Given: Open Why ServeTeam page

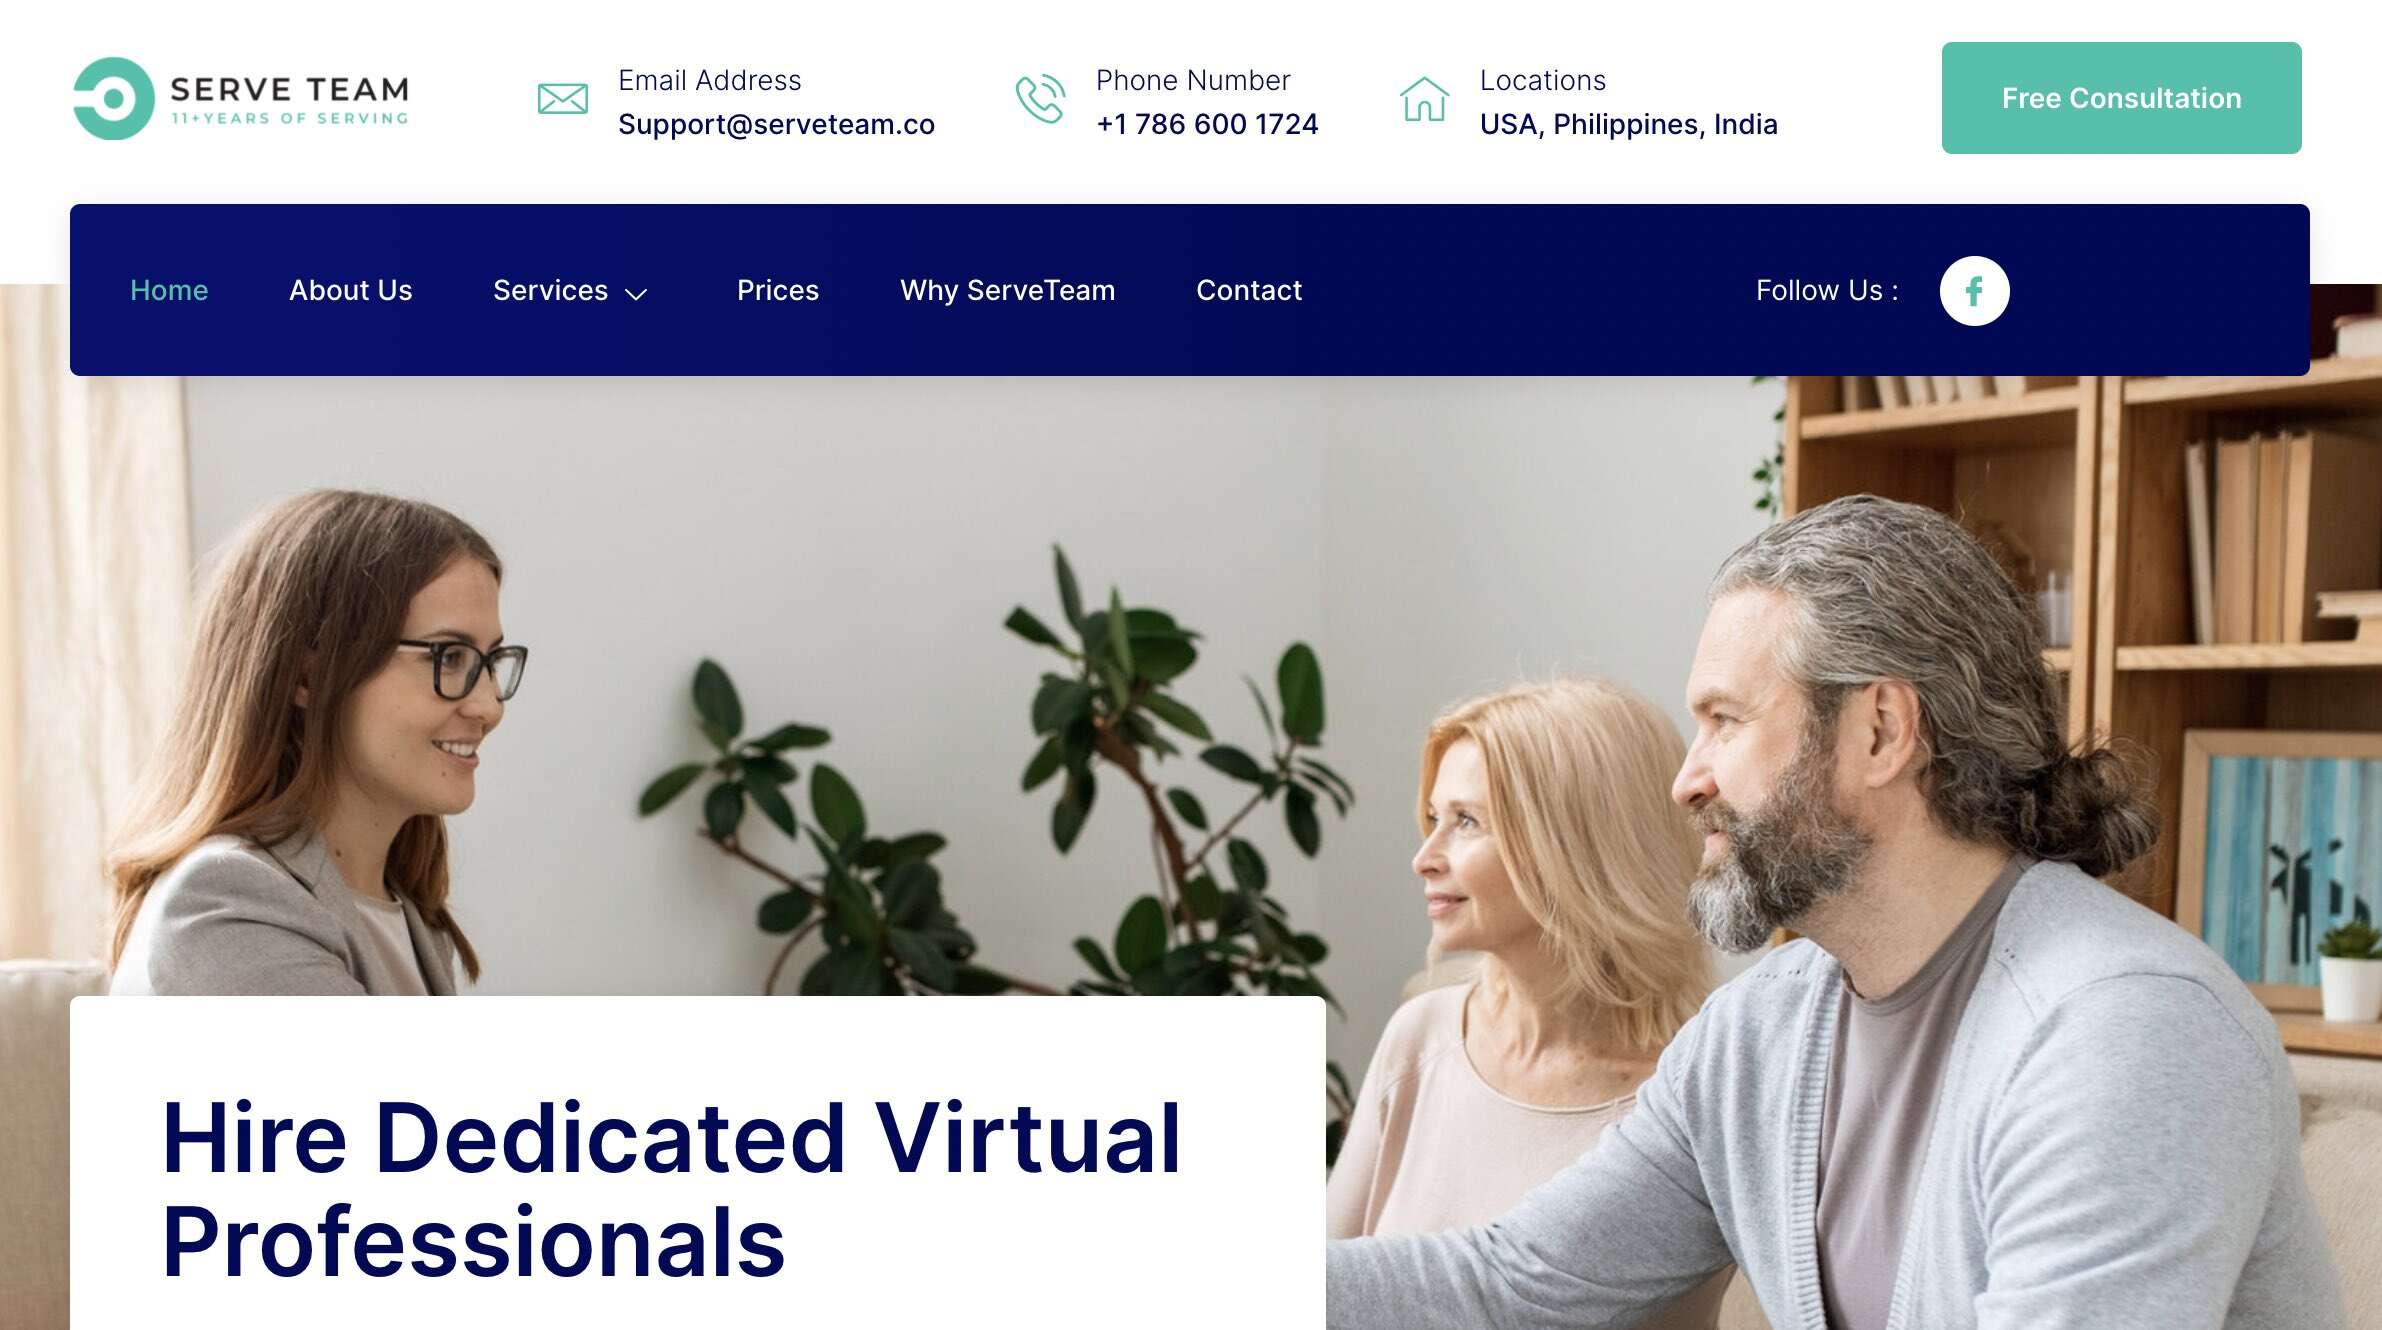Looking at the screenshot, I should [x=1008, y=290].
